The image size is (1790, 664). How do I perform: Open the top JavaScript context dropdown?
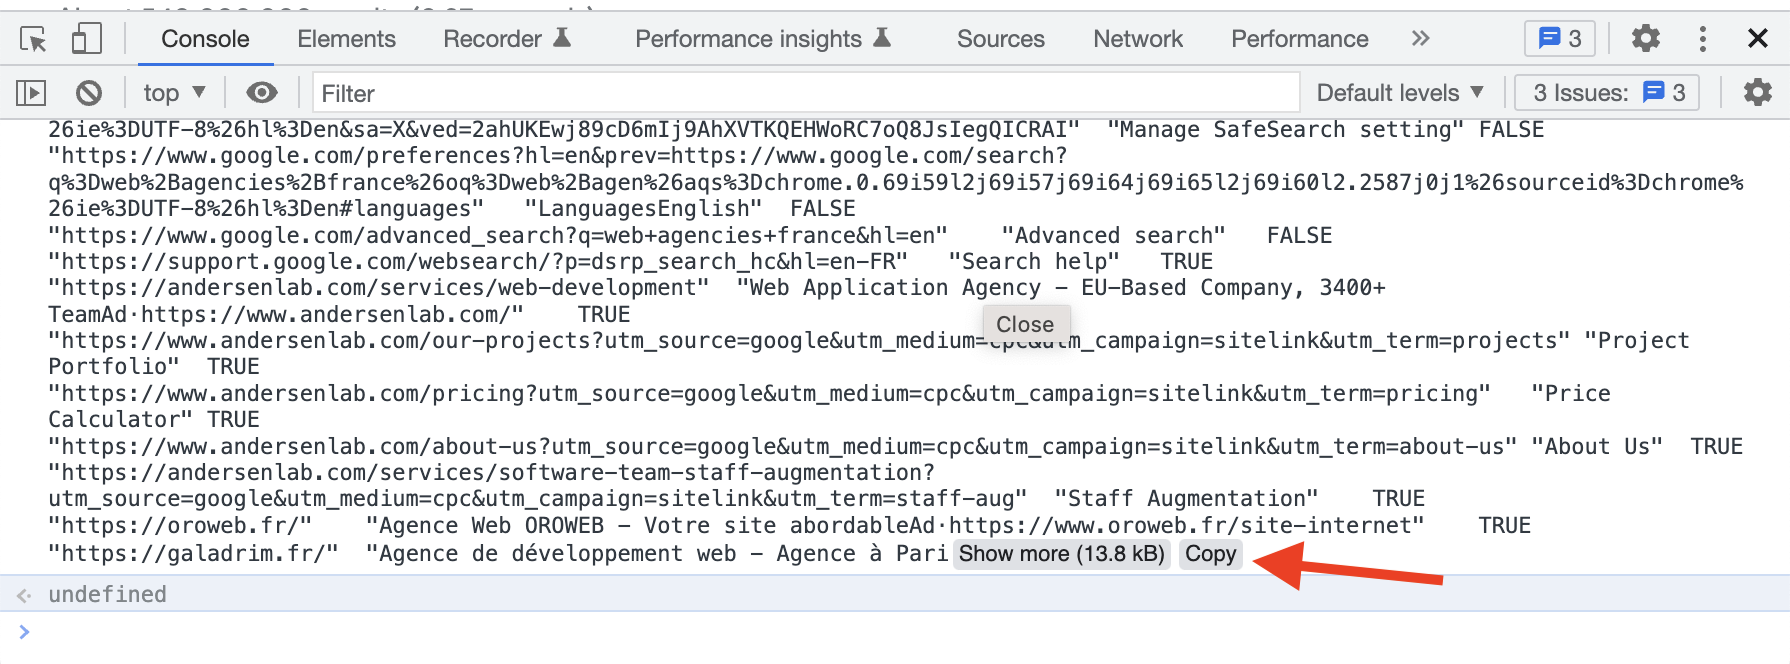pos(174,93)
